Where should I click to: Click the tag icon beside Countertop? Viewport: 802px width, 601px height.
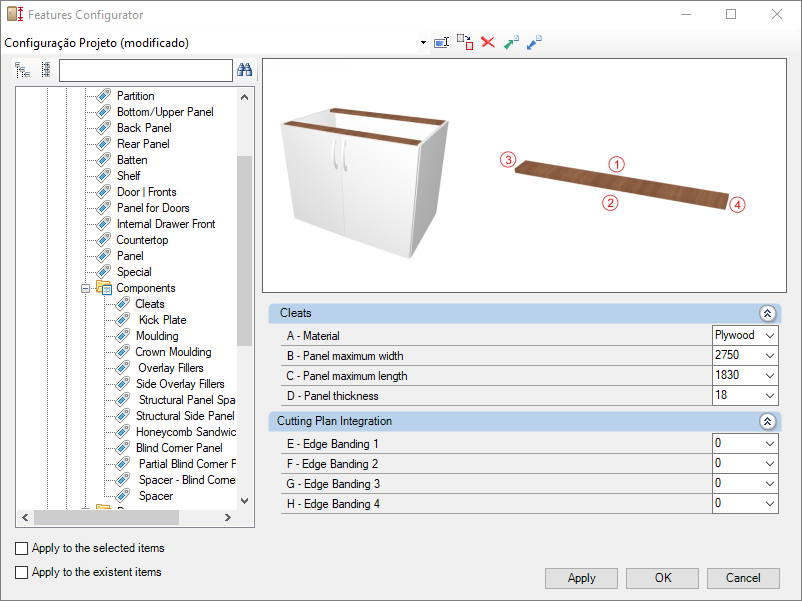pos(104,240)
